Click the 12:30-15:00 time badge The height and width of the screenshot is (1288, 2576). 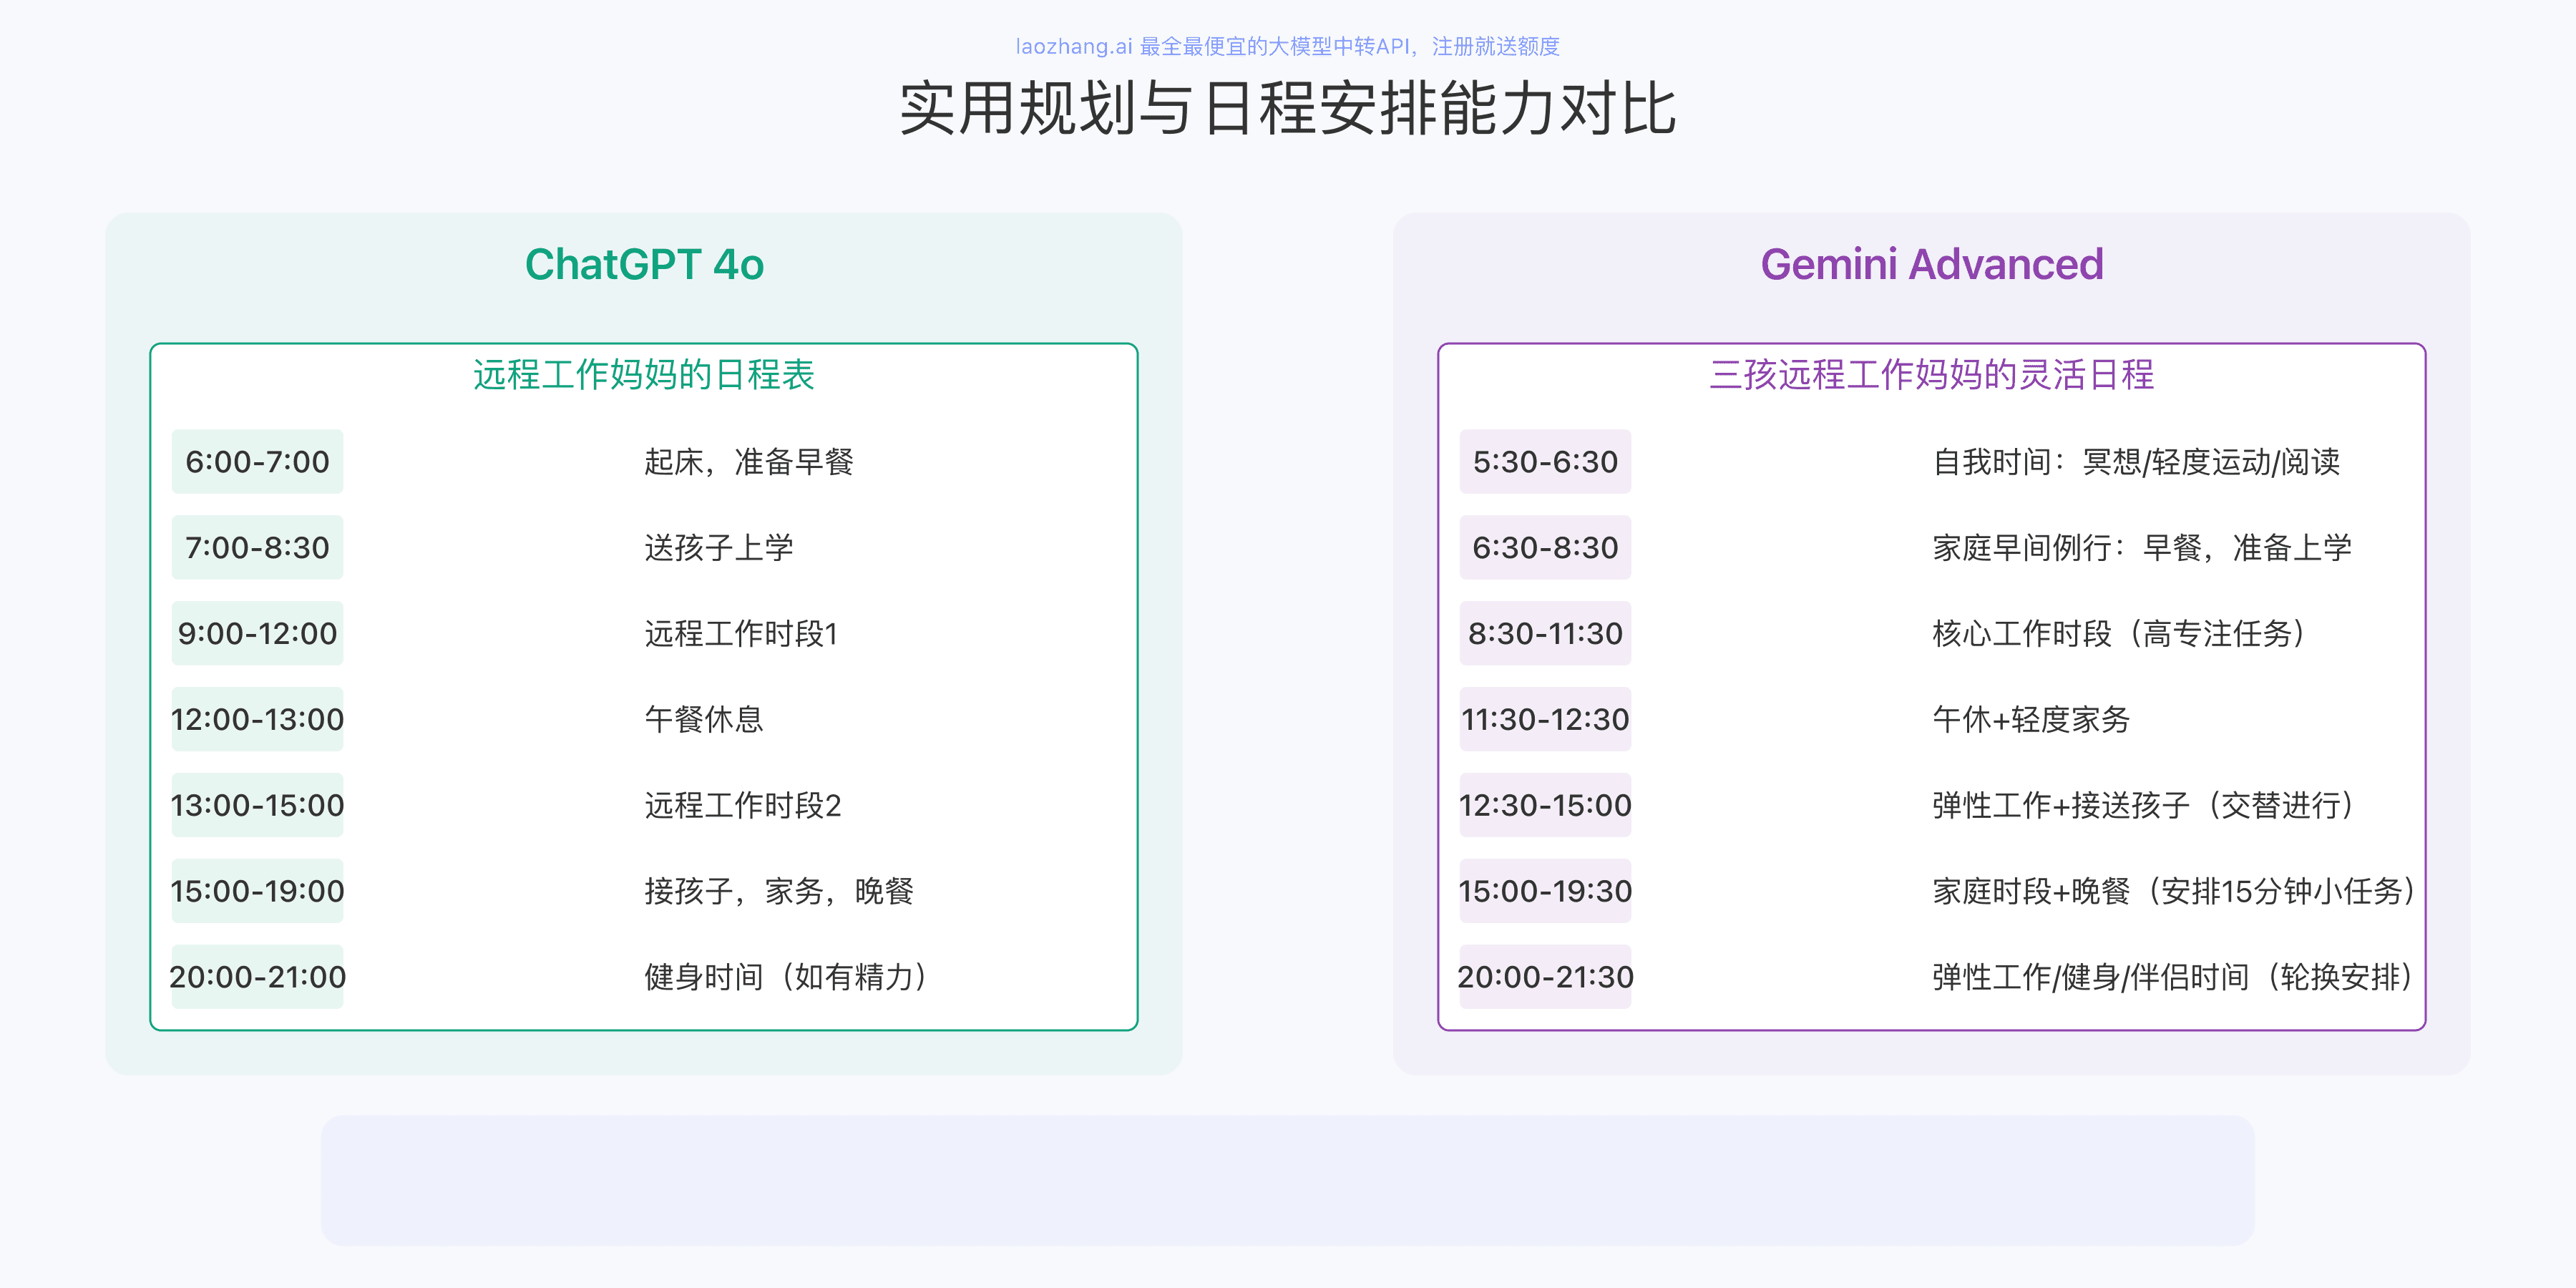1545,806
